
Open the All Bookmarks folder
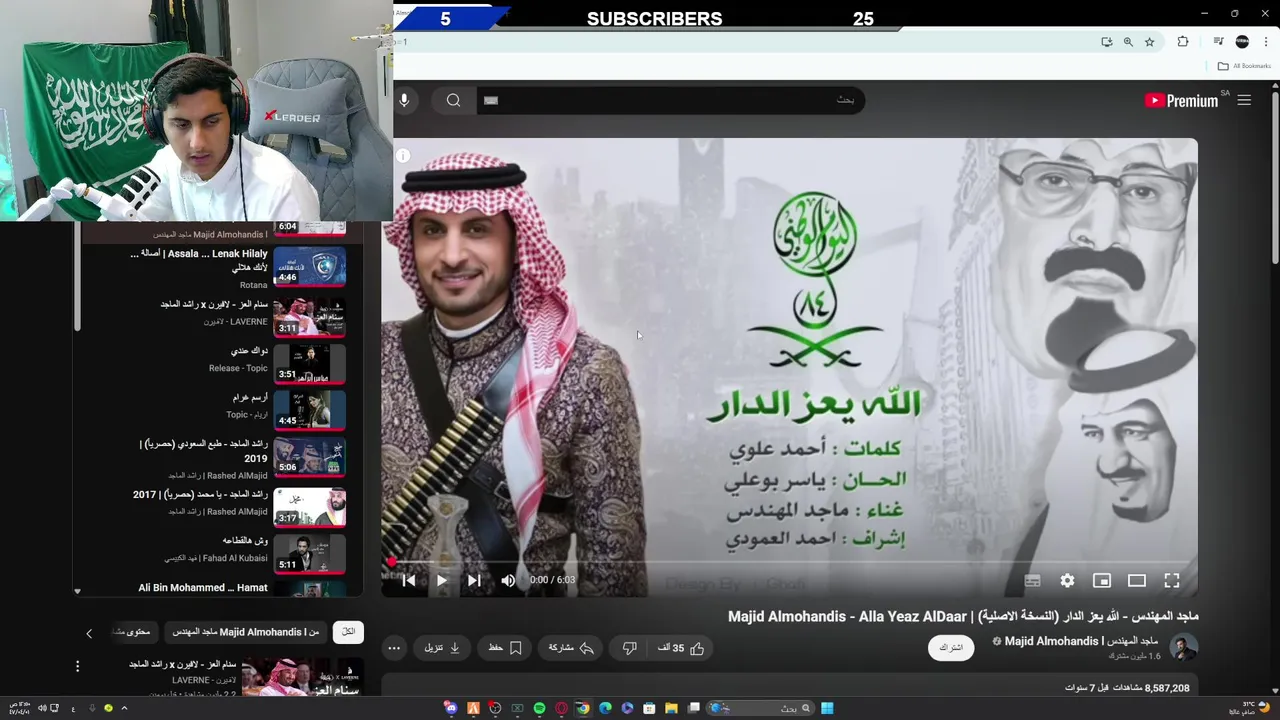1244,66
